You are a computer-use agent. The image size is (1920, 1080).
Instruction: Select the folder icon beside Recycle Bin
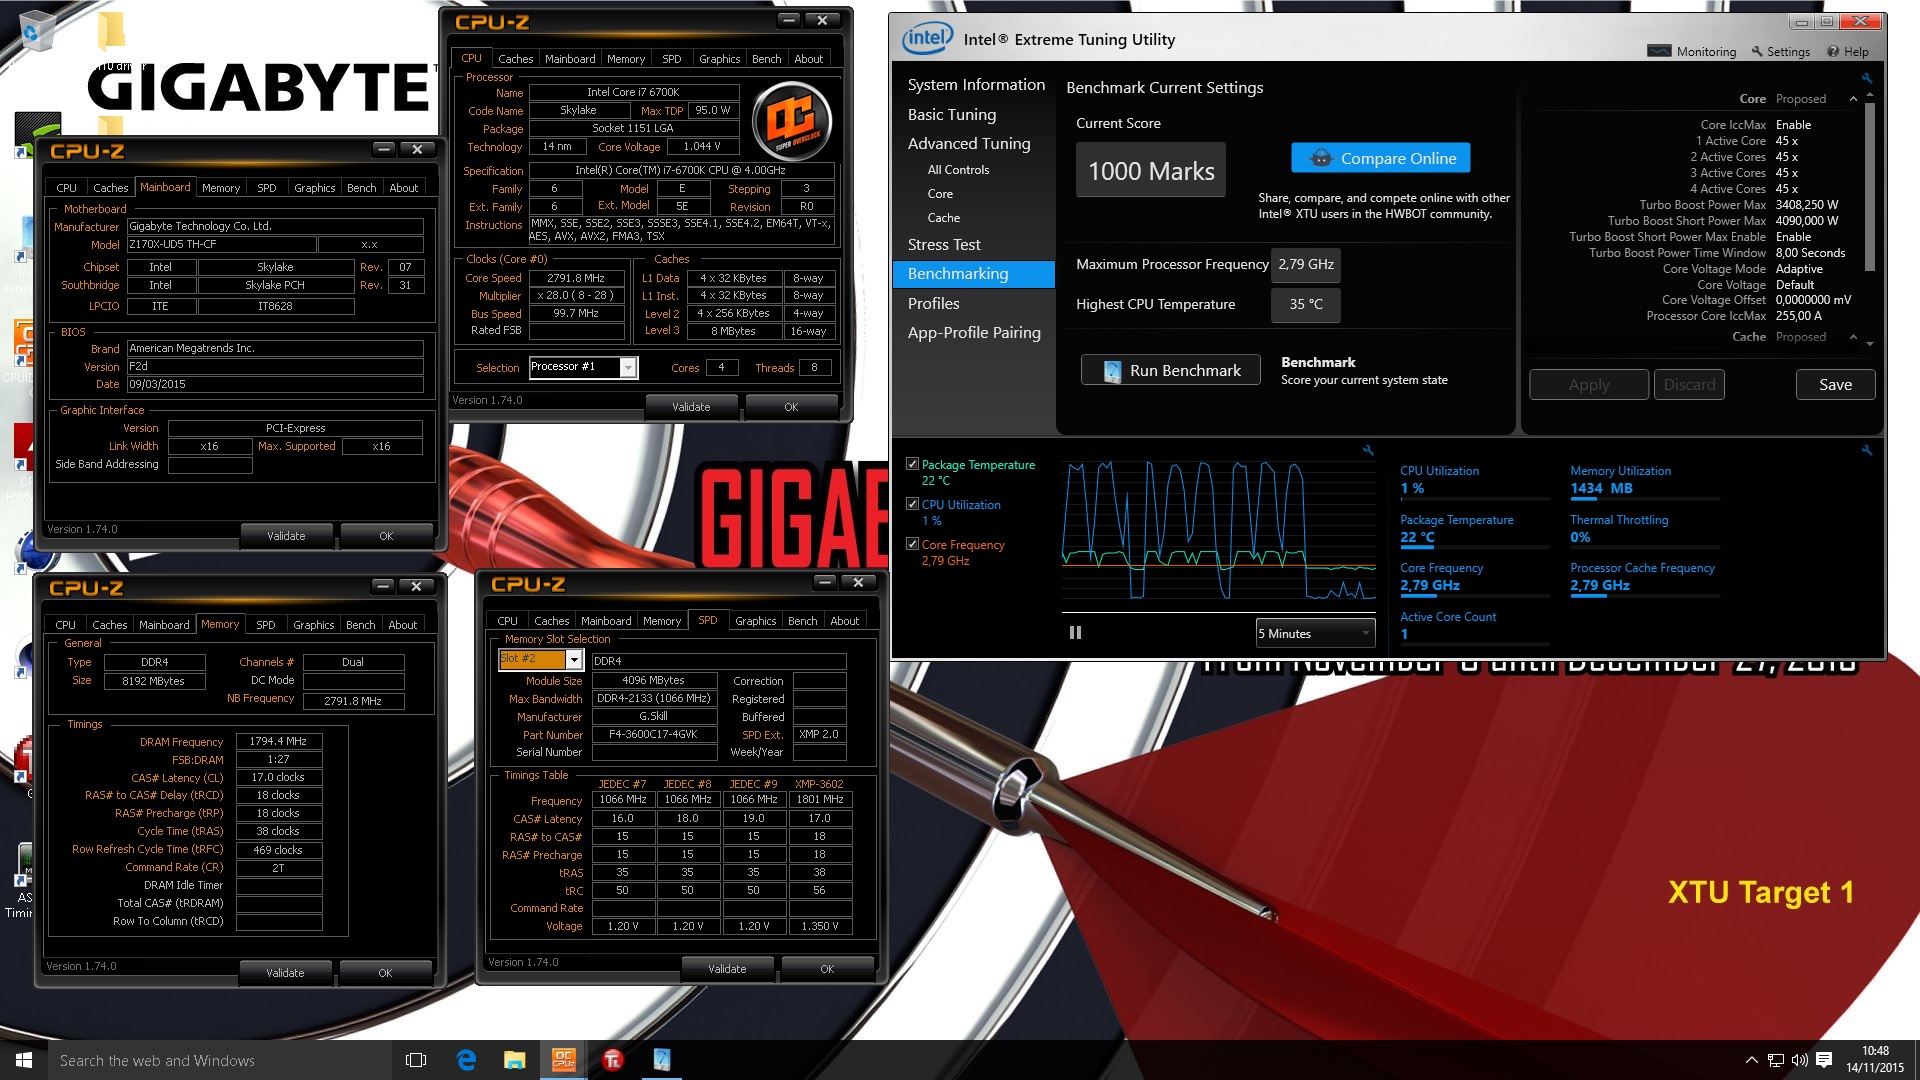click(111, 30)
